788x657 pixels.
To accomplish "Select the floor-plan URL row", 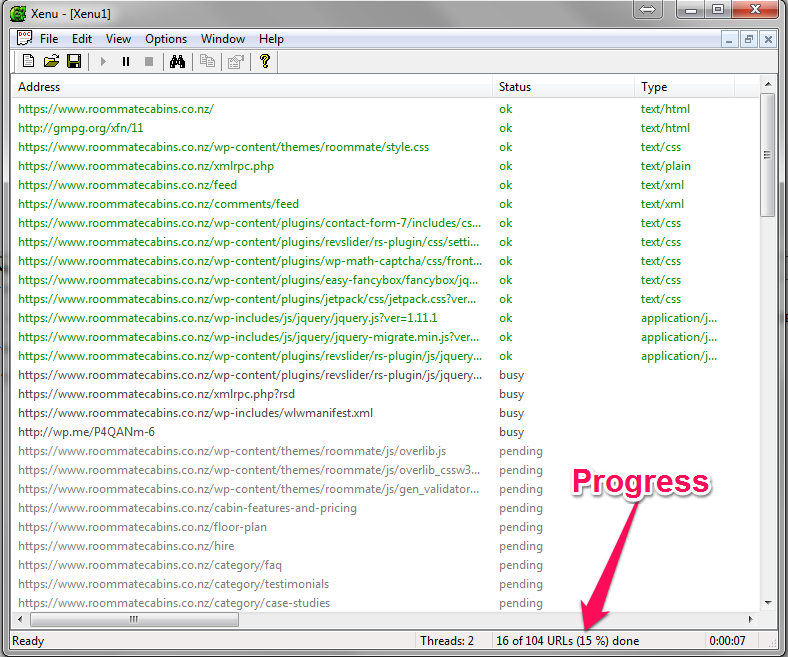I will 385,527.
